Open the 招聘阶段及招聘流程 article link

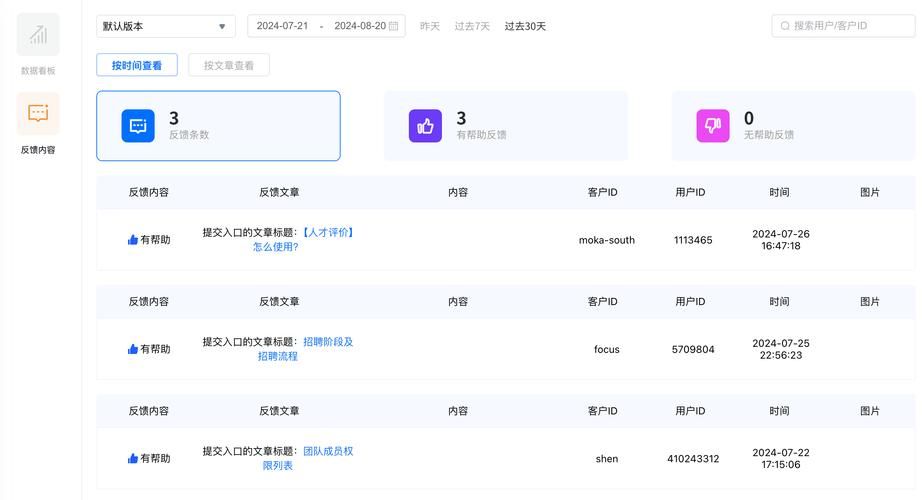(x=306, y=349)
